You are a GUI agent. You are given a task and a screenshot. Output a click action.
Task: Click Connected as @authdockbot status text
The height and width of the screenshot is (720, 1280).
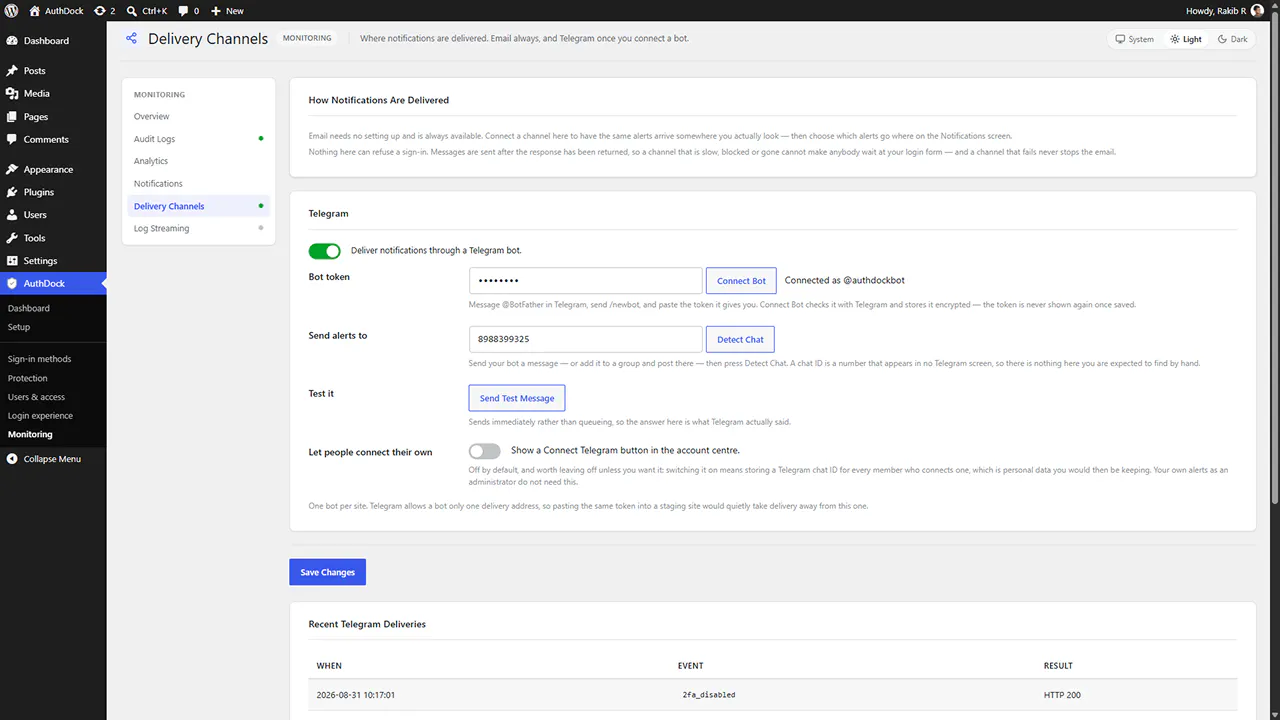coord(845,281)
